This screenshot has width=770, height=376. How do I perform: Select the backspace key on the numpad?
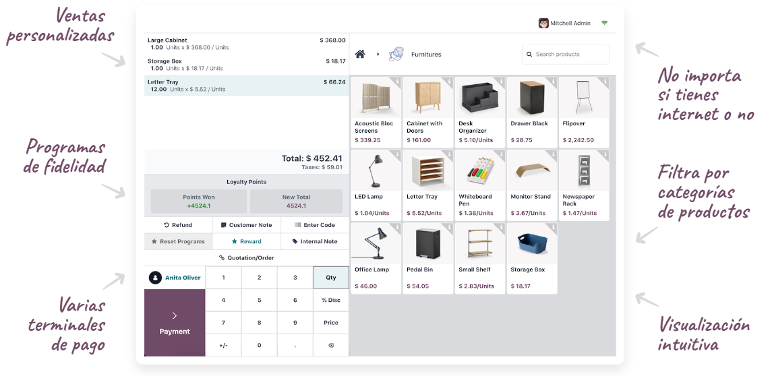(x=331, y=345)
